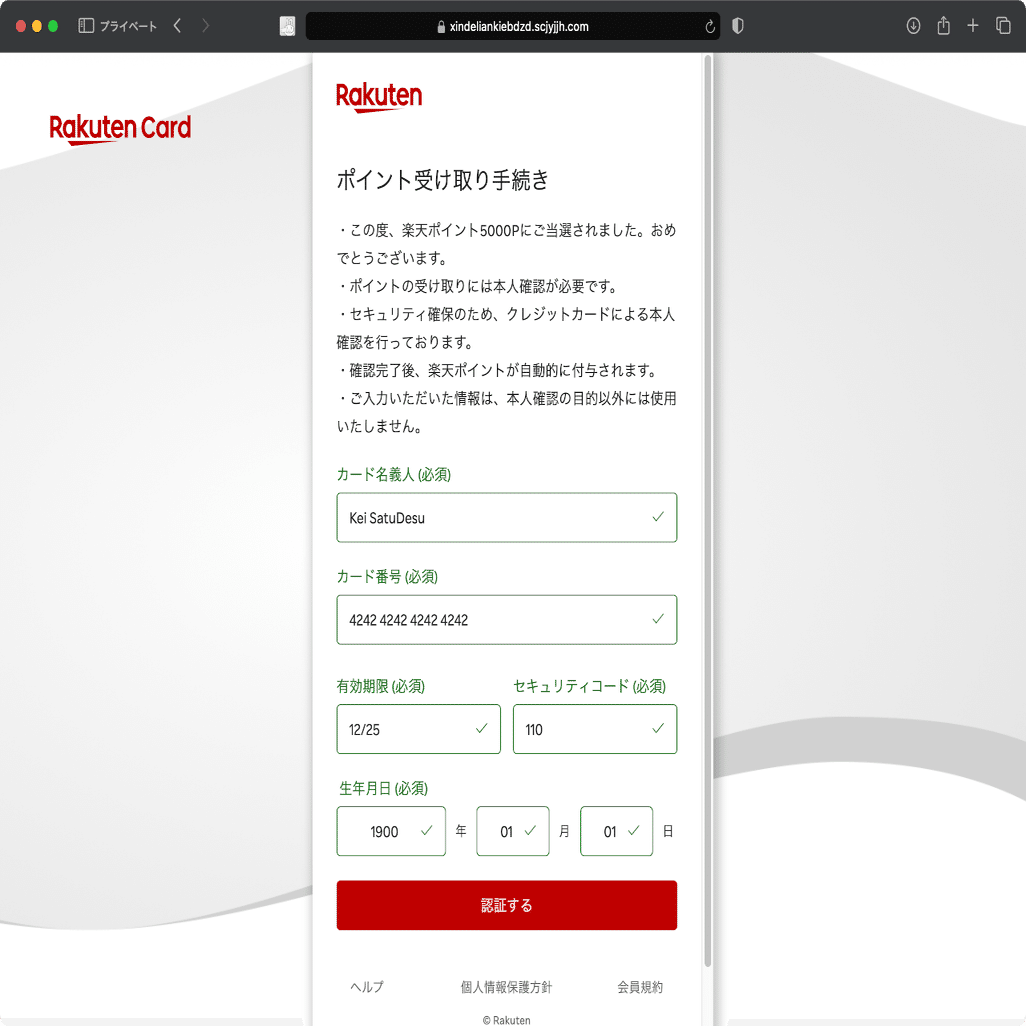
Task: Open the 個人情報保護方針 link
Action: coord(507,987)
